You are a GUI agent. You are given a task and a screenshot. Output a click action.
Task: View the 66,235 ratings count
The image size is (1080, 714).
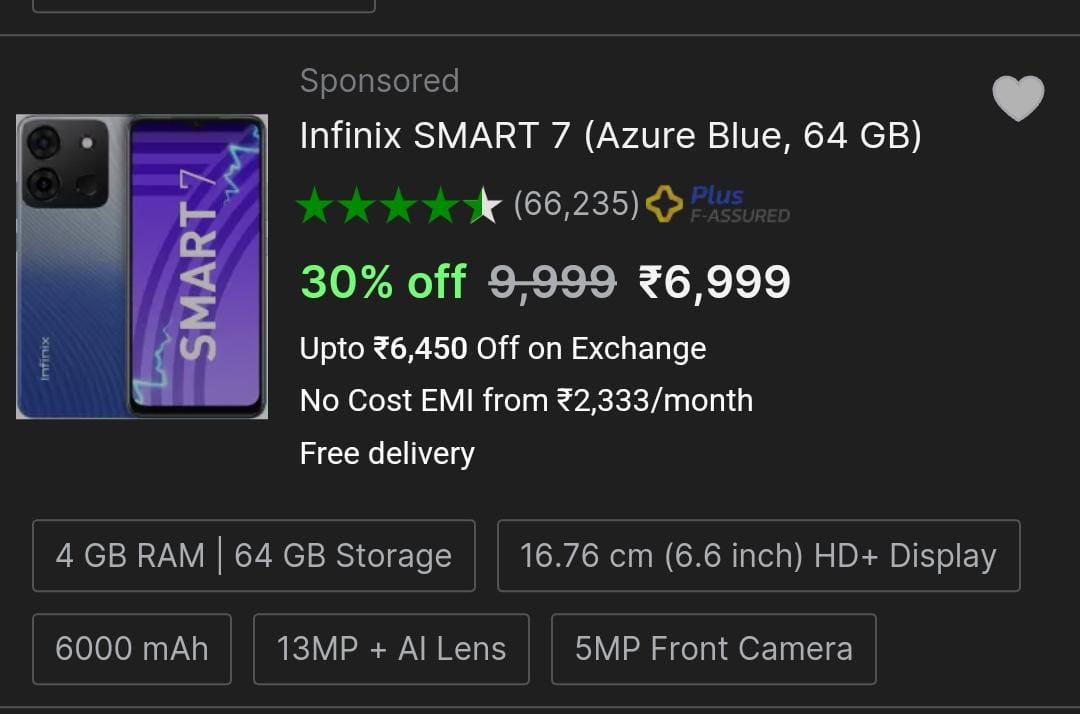576,204
